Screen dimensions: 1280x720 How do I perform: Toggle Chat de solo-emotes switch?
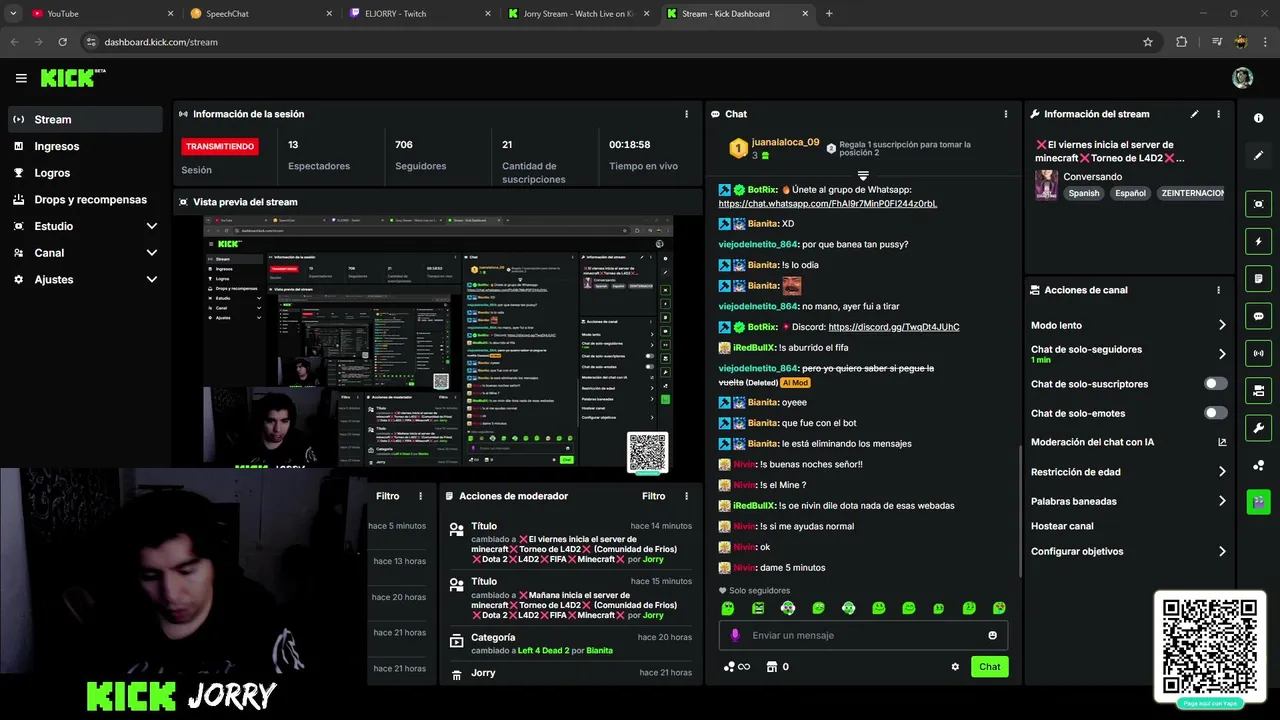(1216, 413)
